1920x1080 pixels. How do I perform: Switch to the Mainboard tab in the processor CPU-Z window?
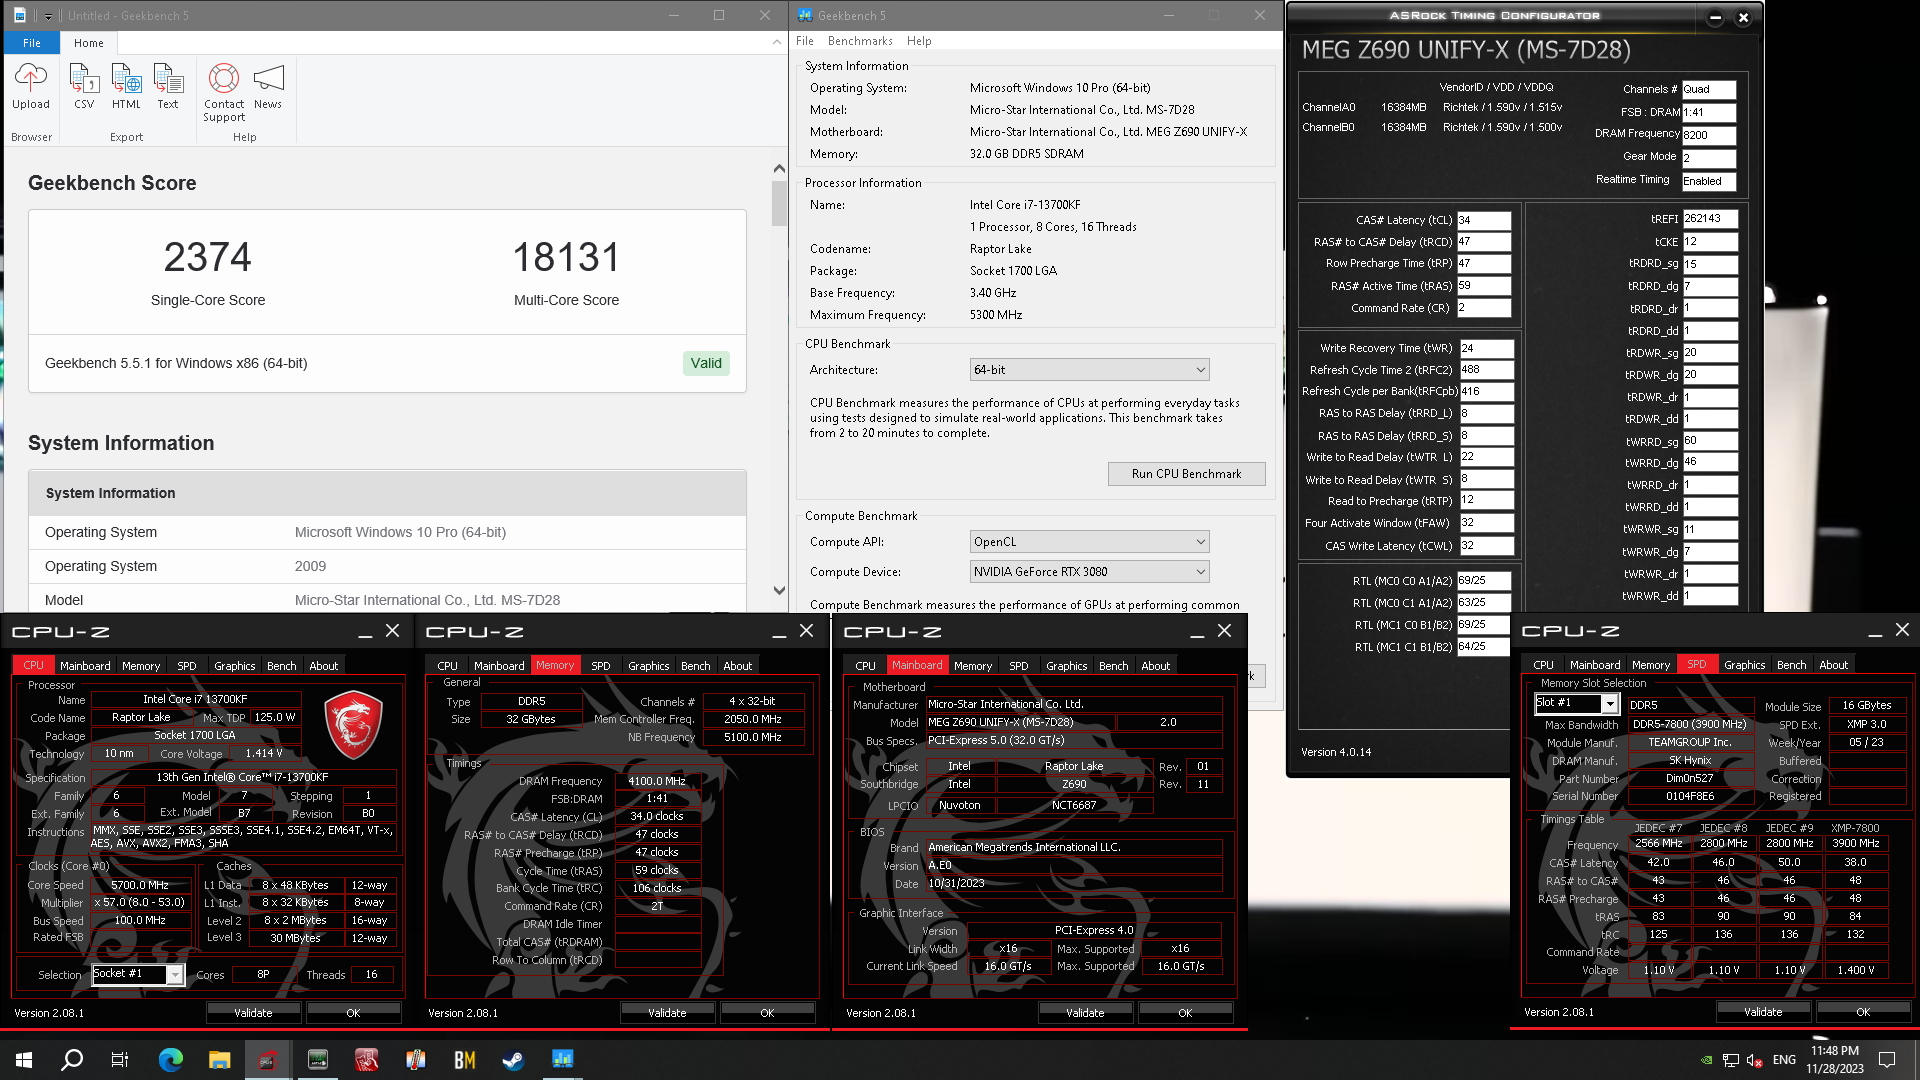tap(85, 666)
